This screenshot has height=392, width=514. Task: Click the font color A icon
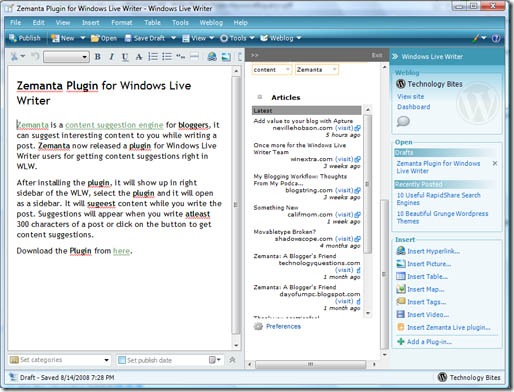point(139,57)
